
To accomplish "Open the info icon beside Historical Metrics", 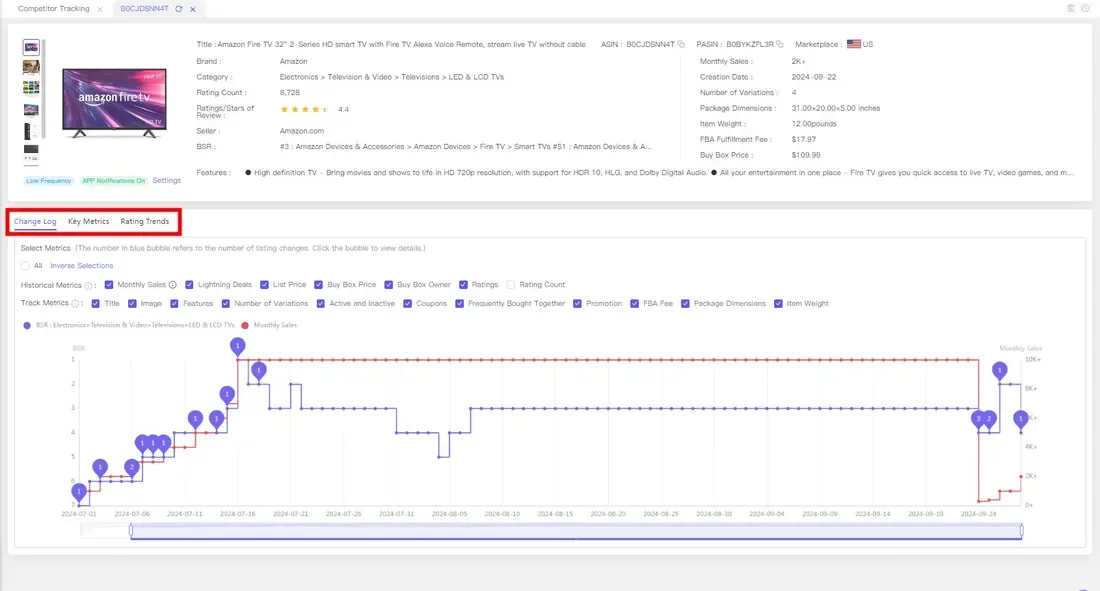I will tap(88, 286).
